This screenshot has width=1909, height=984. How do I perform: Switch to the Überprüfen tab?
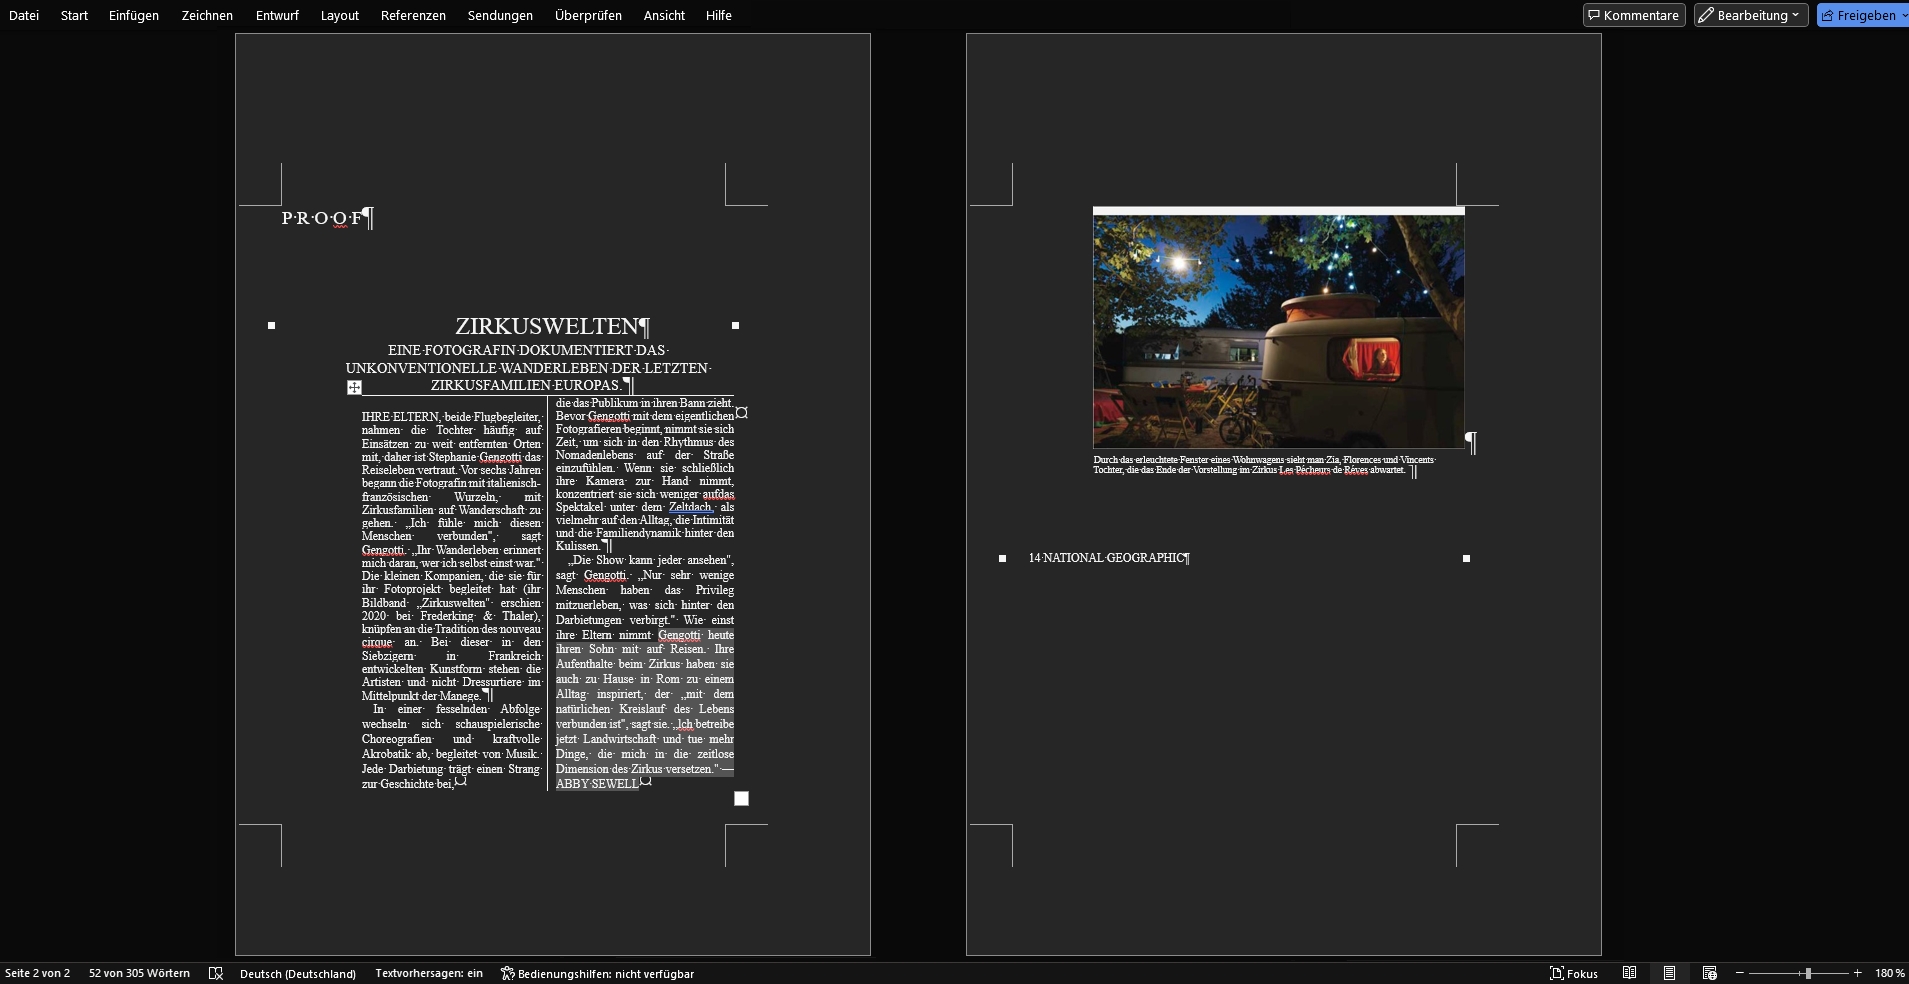588,15
